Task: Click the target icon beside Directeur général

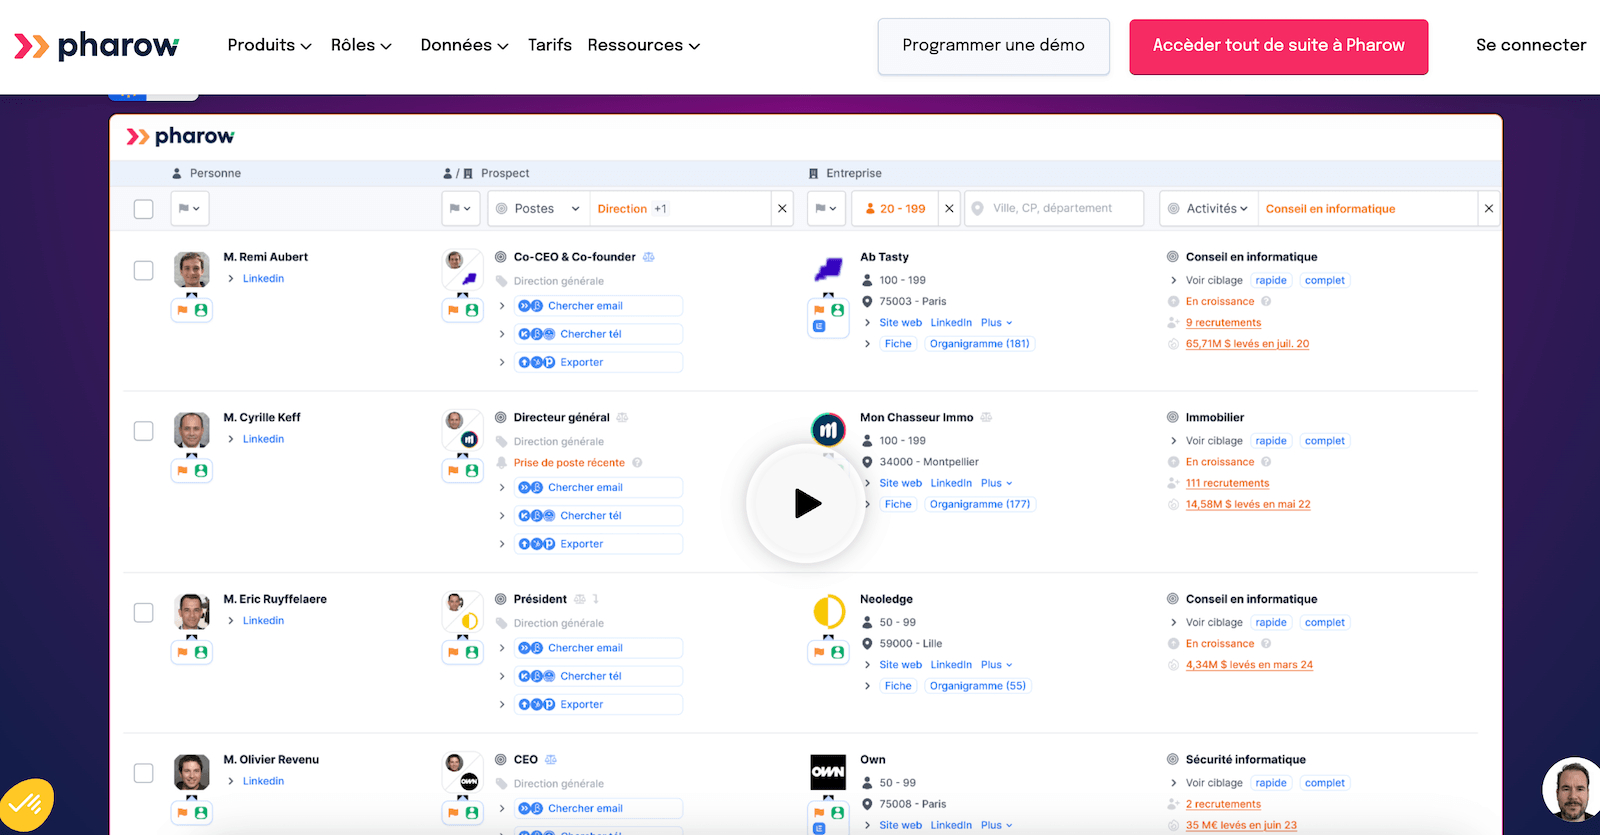Action: (x=501, y=418)
